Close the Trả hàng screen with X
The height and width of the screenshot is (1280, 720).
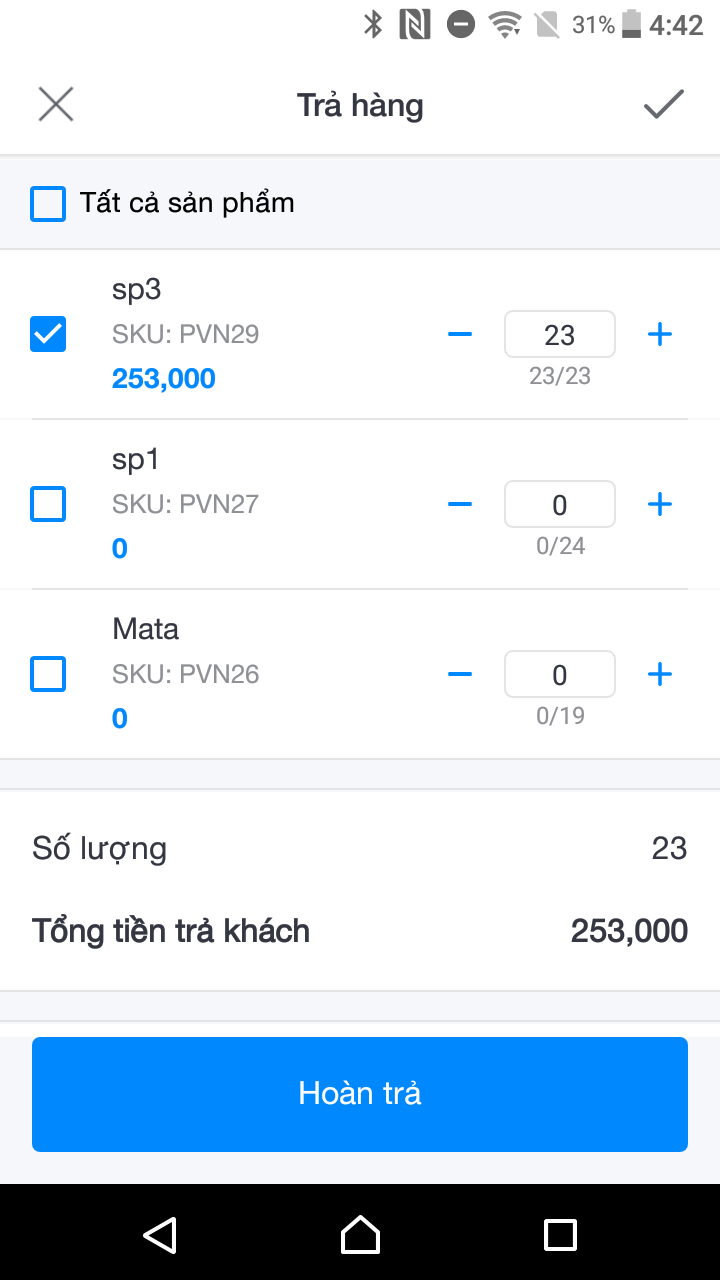pyautogui.click(x=56, y=104)
